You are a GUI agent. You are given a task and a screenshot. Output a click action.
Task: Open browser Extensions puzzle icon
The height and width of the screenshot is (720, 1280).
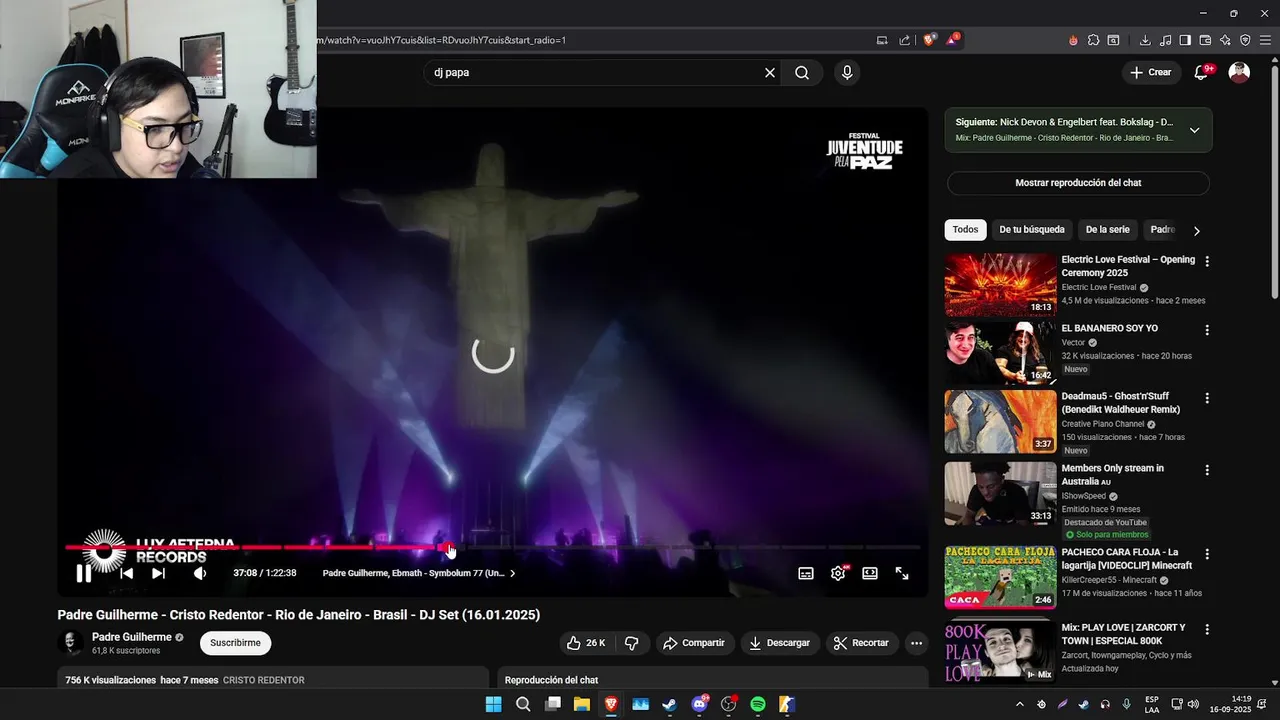[1093, 40]
